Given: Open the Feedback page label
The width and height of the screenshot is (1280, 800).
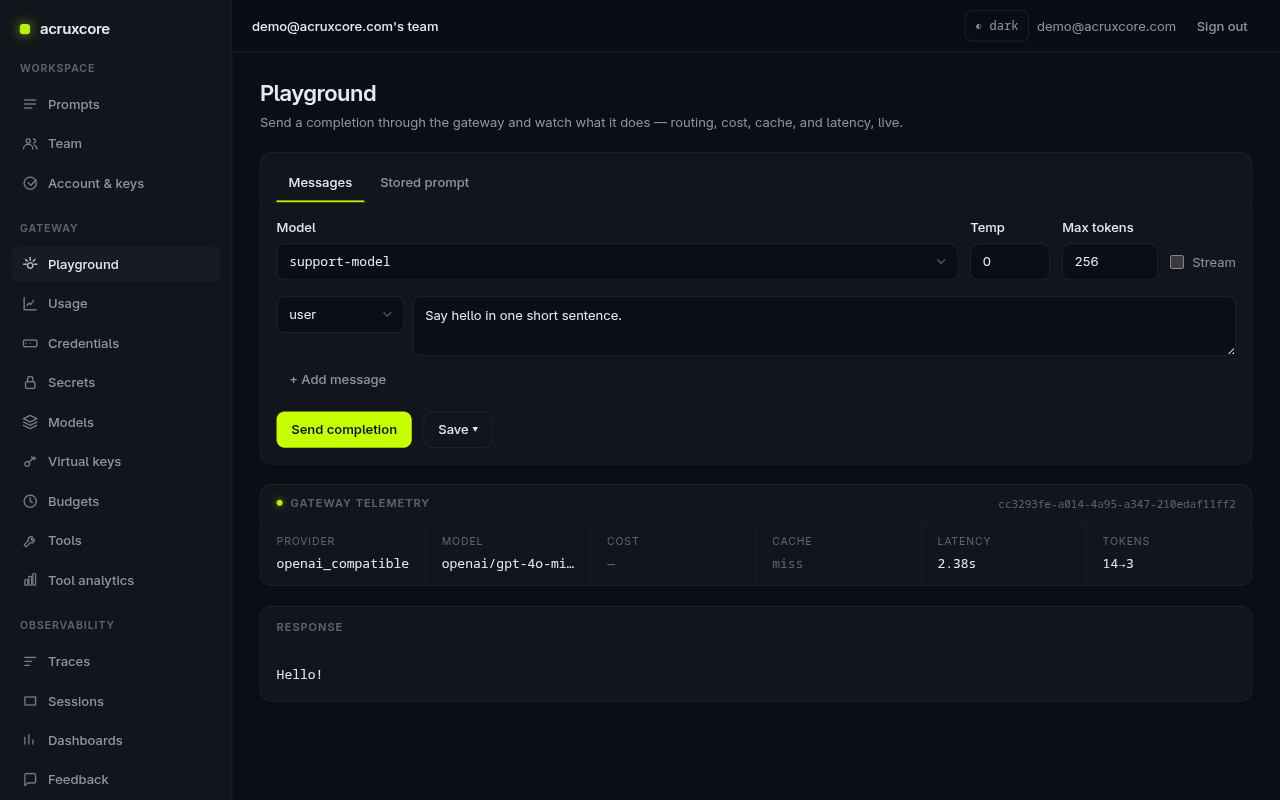Looking at the screenshot, I should [78, 779].
